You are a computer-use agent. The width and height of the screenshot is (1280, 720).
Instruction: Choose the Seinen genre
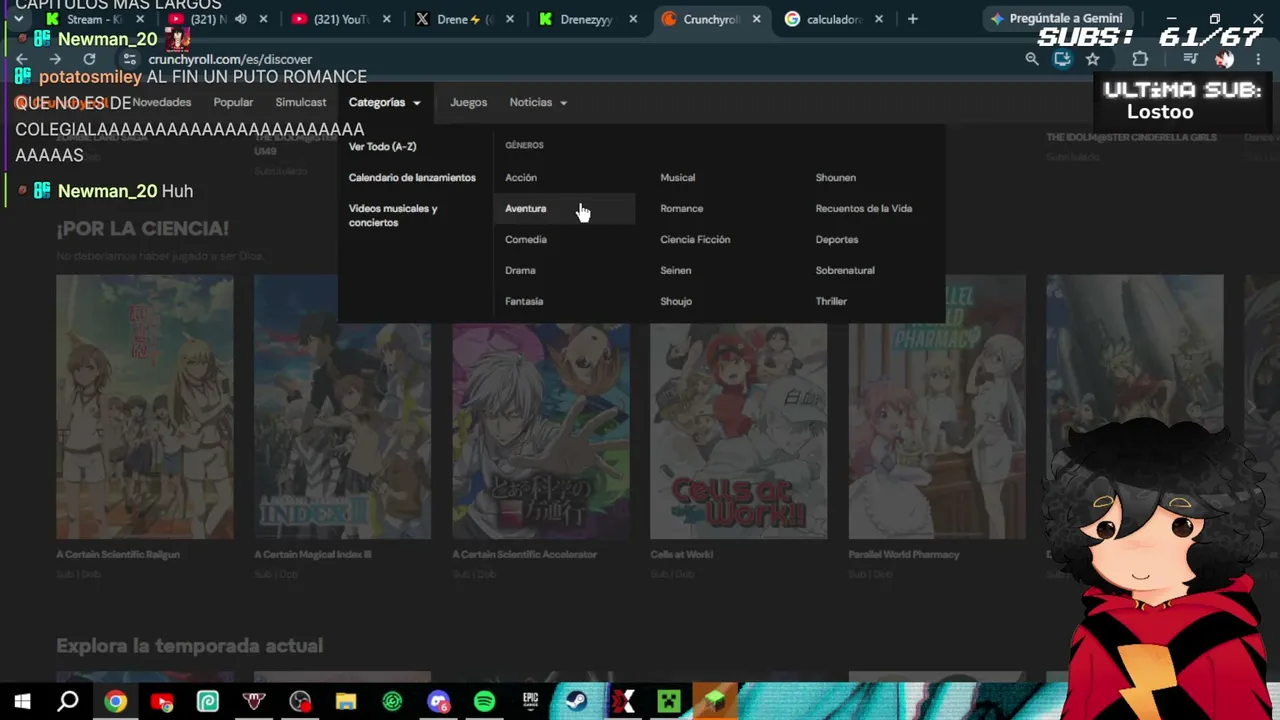[675, 270]
